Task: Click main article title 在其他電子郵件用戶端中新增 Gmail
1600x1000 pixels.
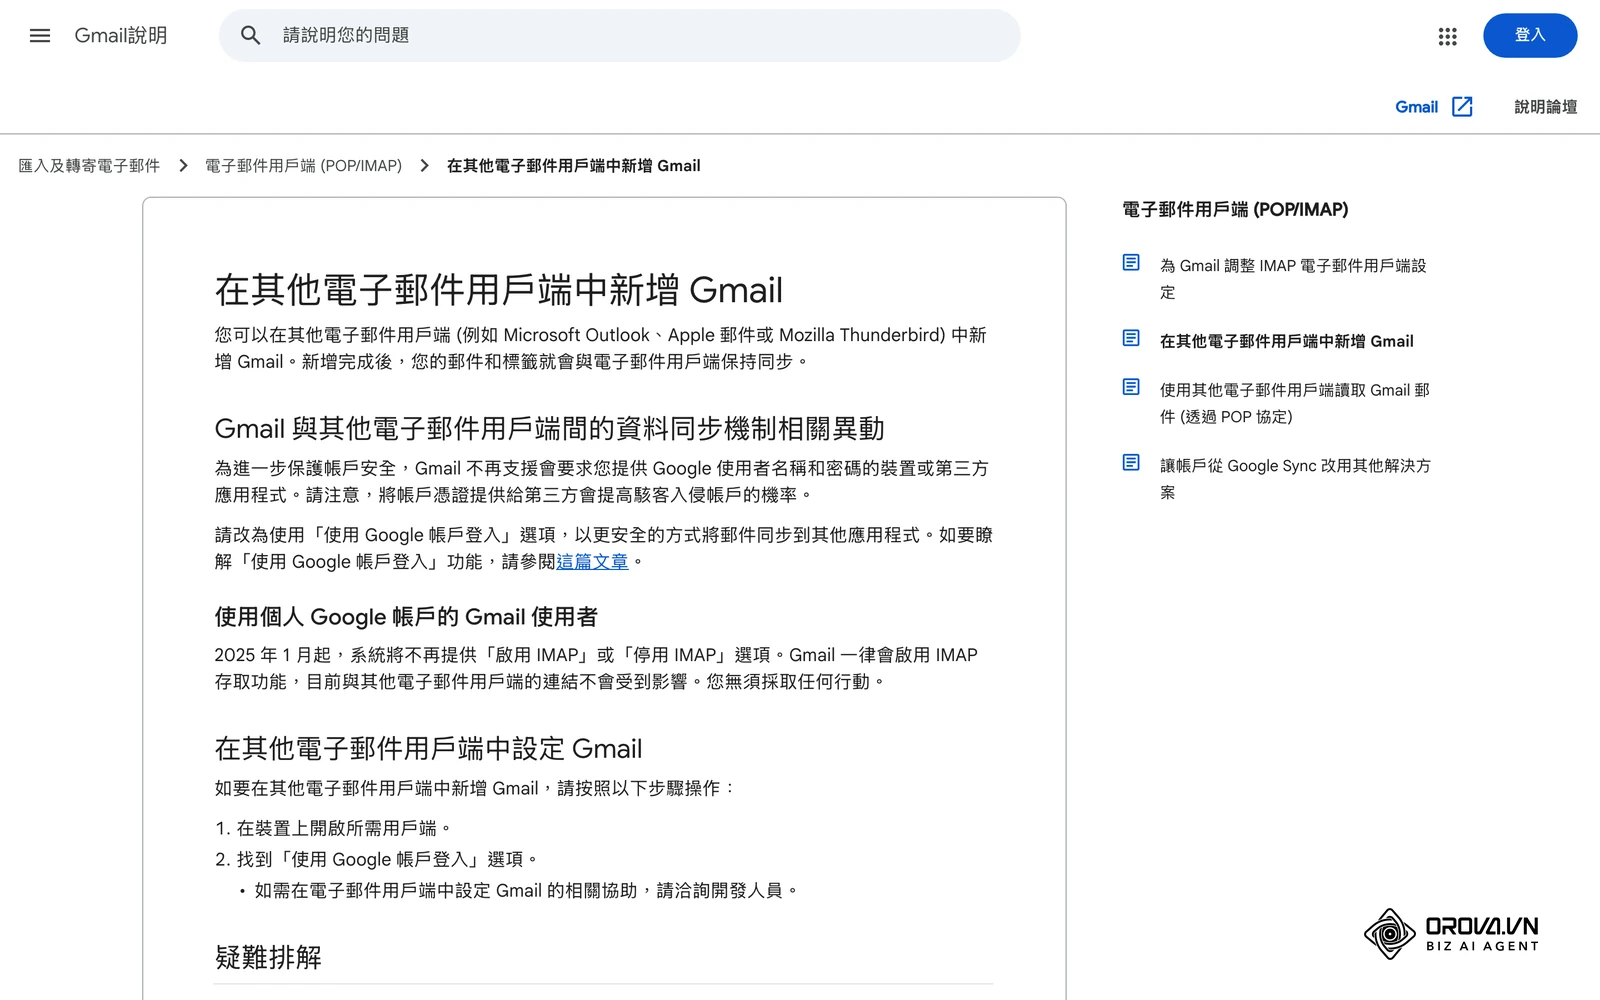Action: point(498,290)
